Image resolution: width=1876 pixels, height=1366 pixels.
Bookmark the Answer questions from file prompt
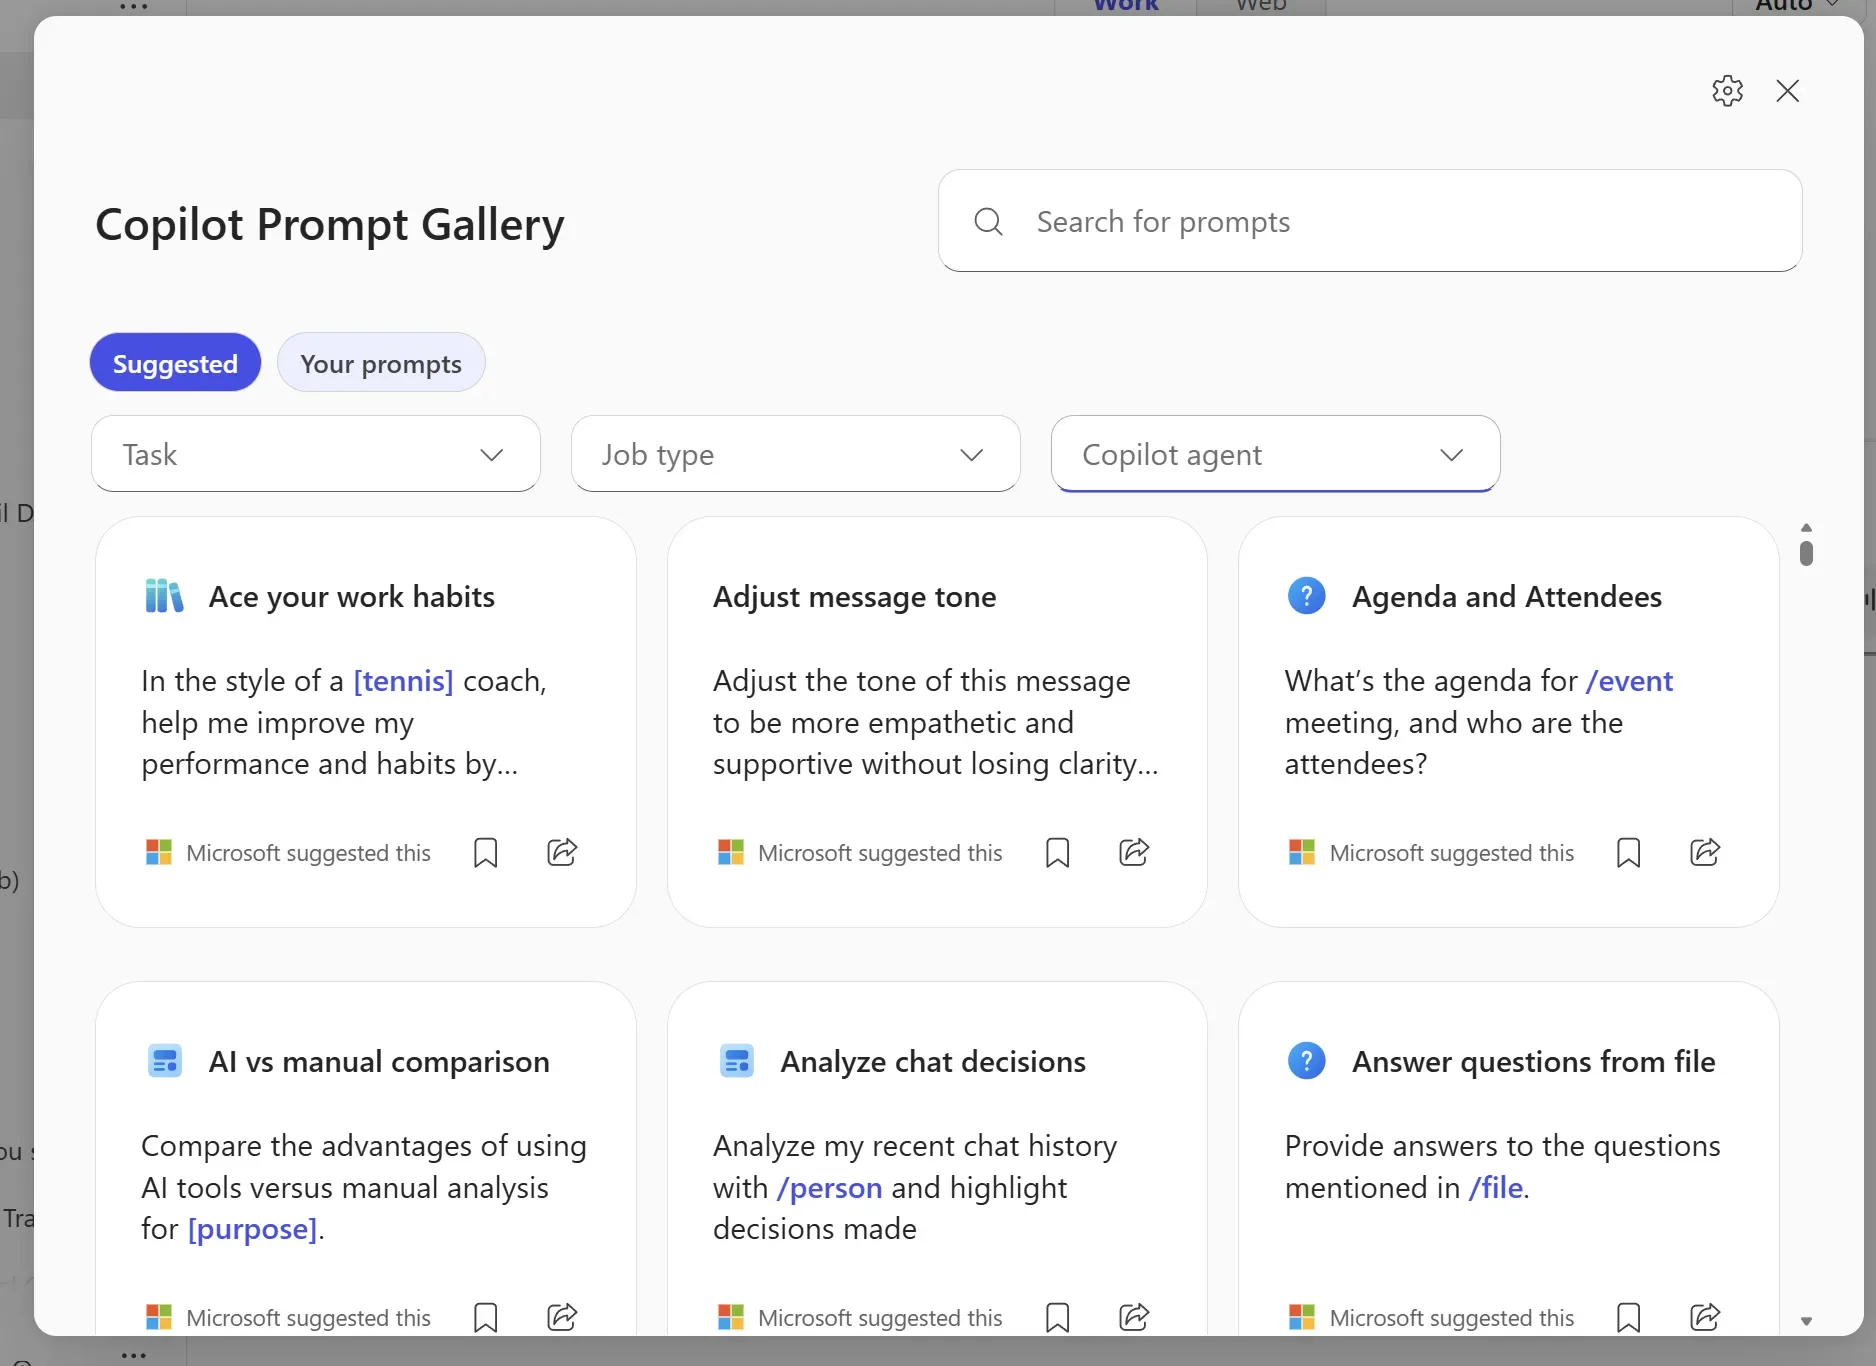[1629, 1317]
